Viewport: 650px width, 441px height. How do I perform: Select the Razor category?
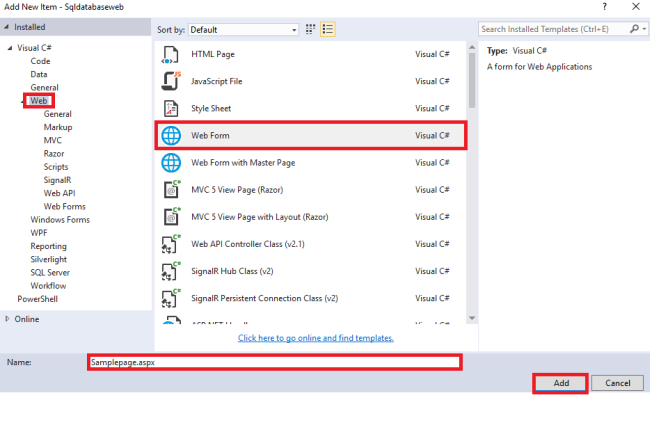(x=54, y=154)
